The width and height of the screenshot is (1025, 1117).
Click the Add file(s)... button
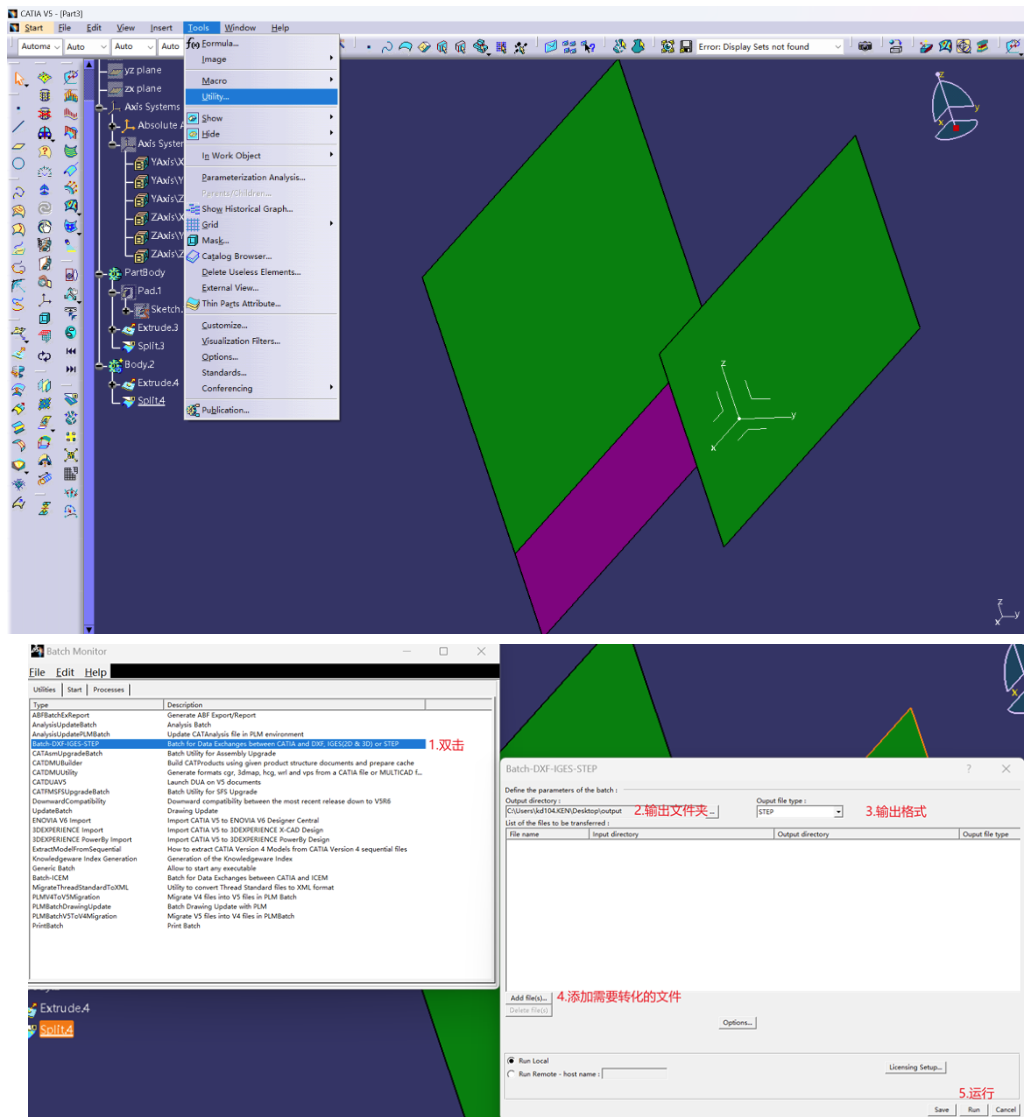[x=529, y=998]
